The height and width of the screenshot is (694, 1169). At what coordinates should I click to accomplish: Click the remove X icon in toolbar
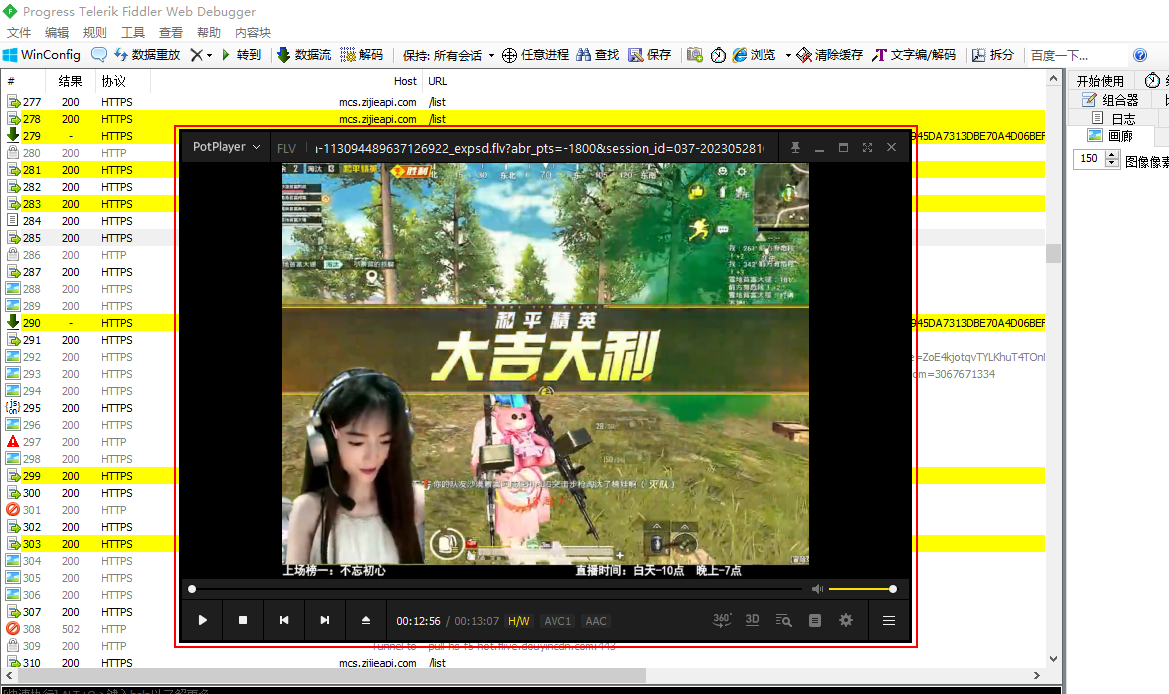pos(196,54)
